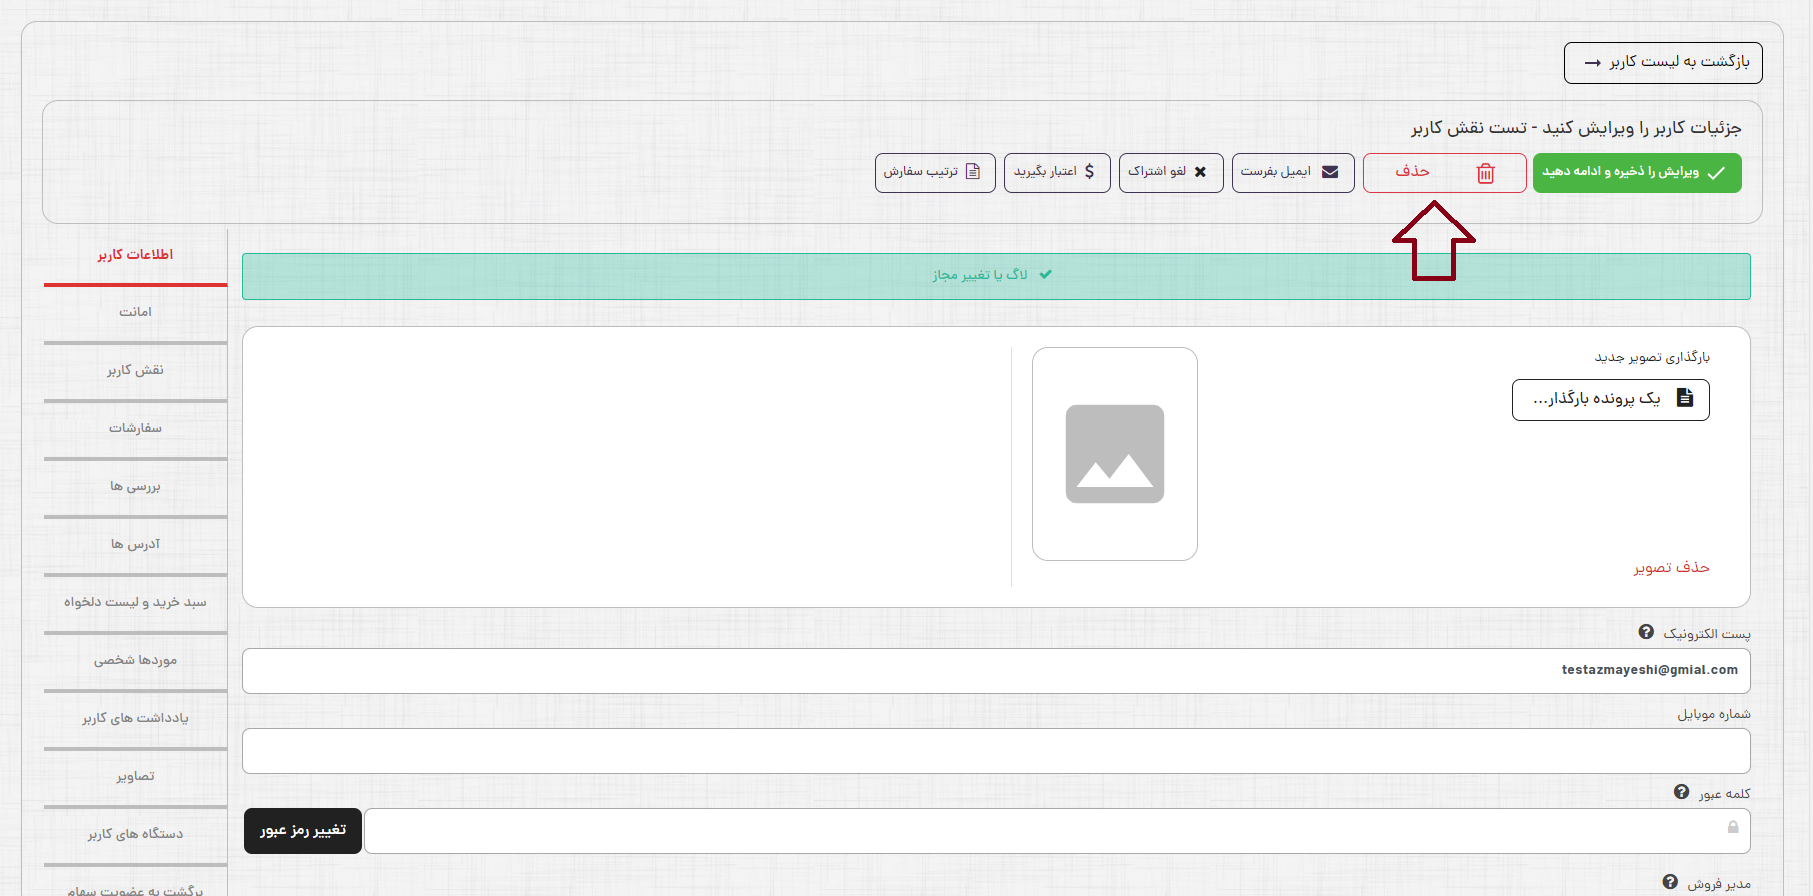Click the help icon beside password label

click(x=1681, y=792)
